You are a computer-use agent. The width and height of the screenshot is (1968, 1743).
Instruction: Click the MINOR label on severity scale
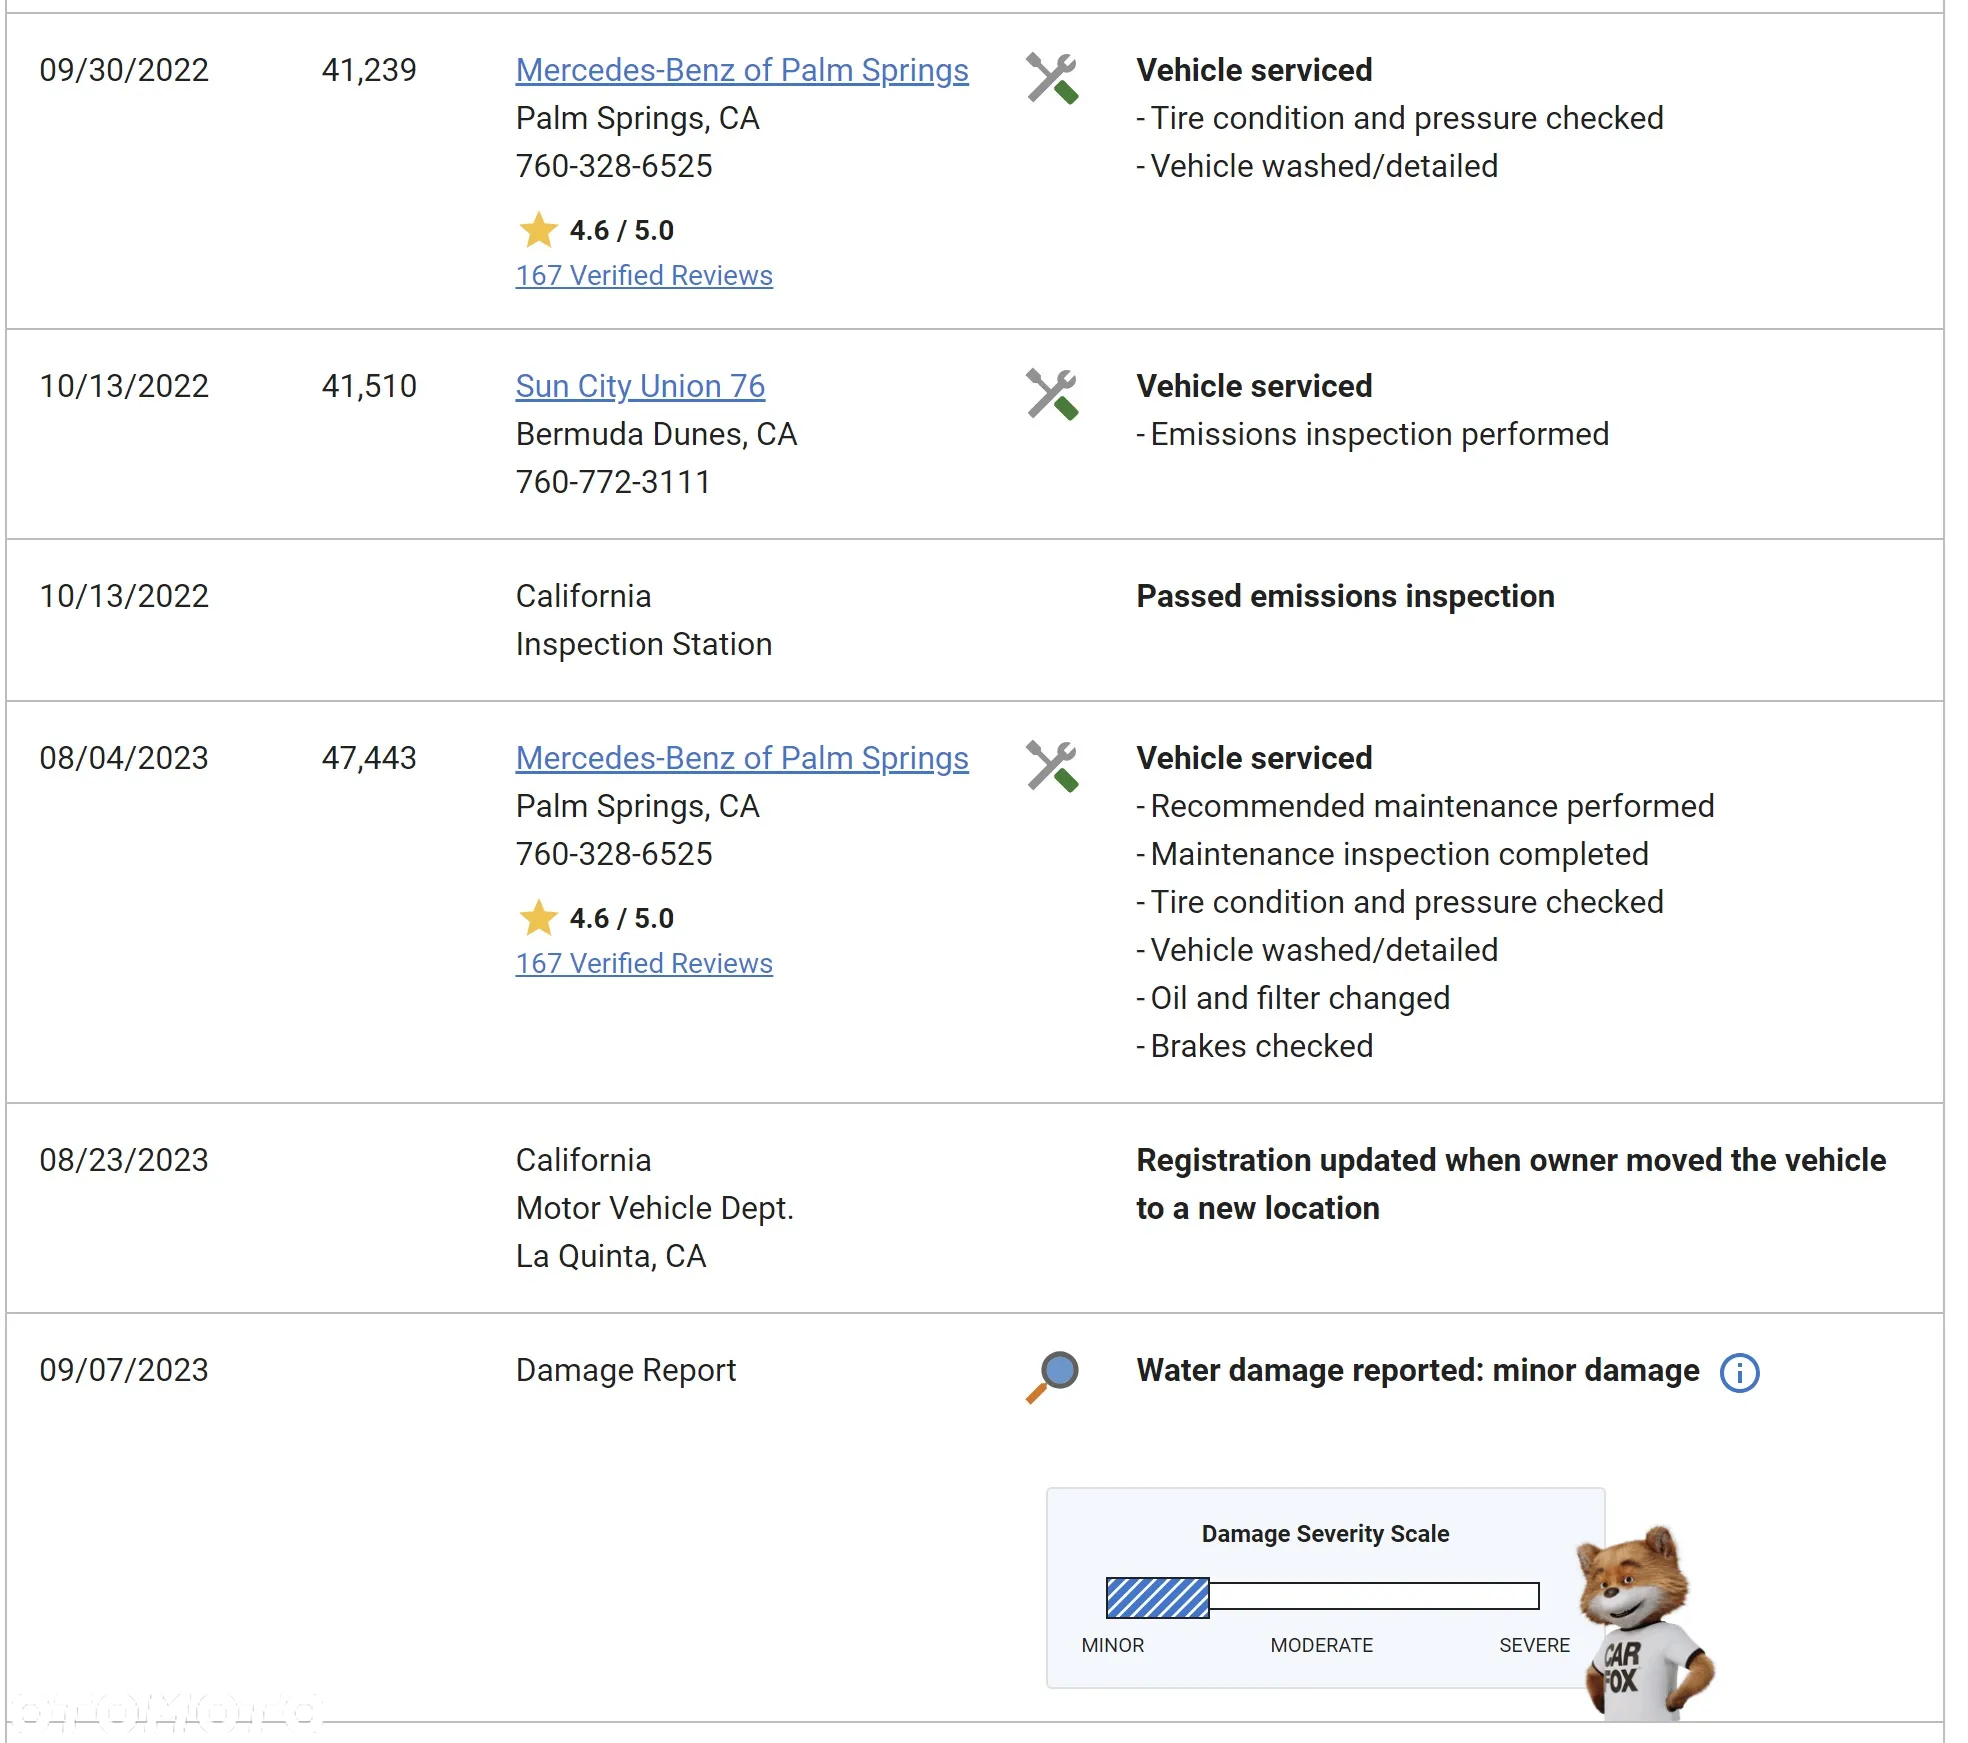coord(1112,1645)
